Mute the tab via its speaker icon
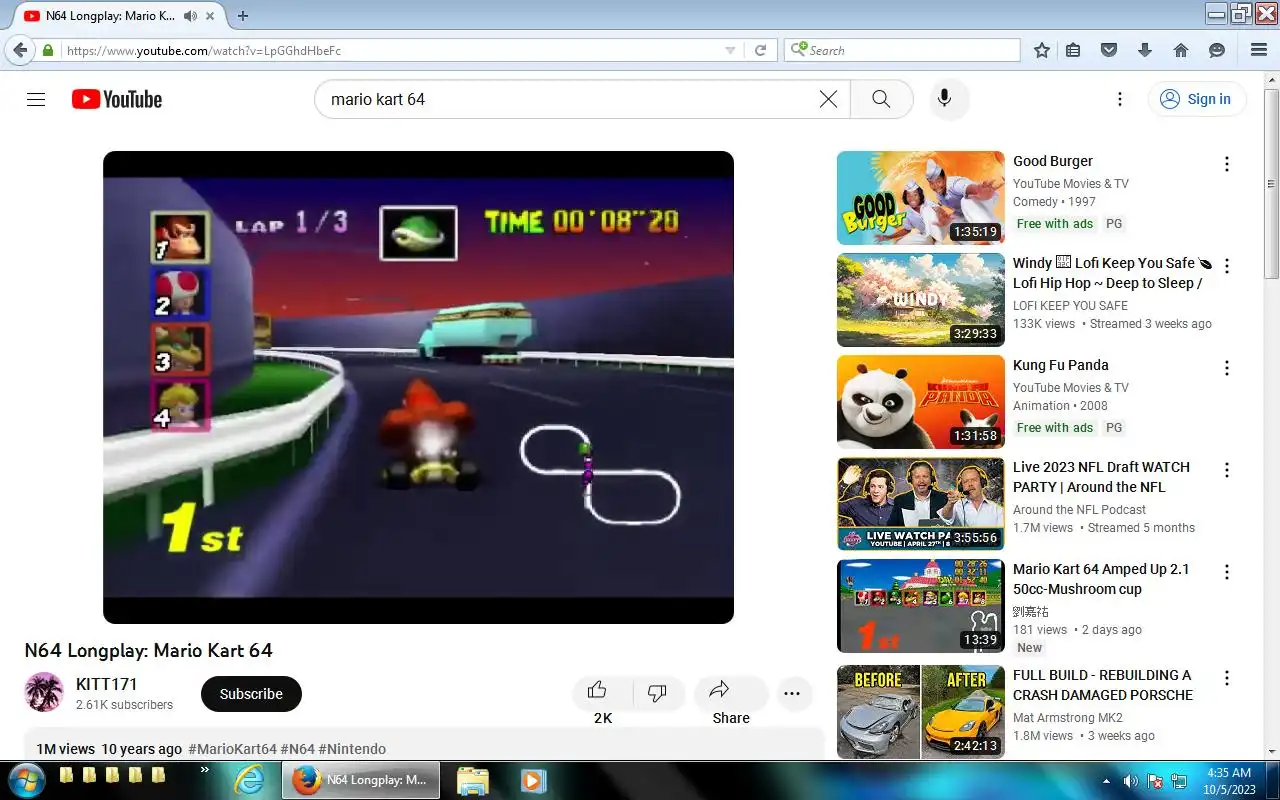This screenshot has width=1280, height=800. pos(190,16)
